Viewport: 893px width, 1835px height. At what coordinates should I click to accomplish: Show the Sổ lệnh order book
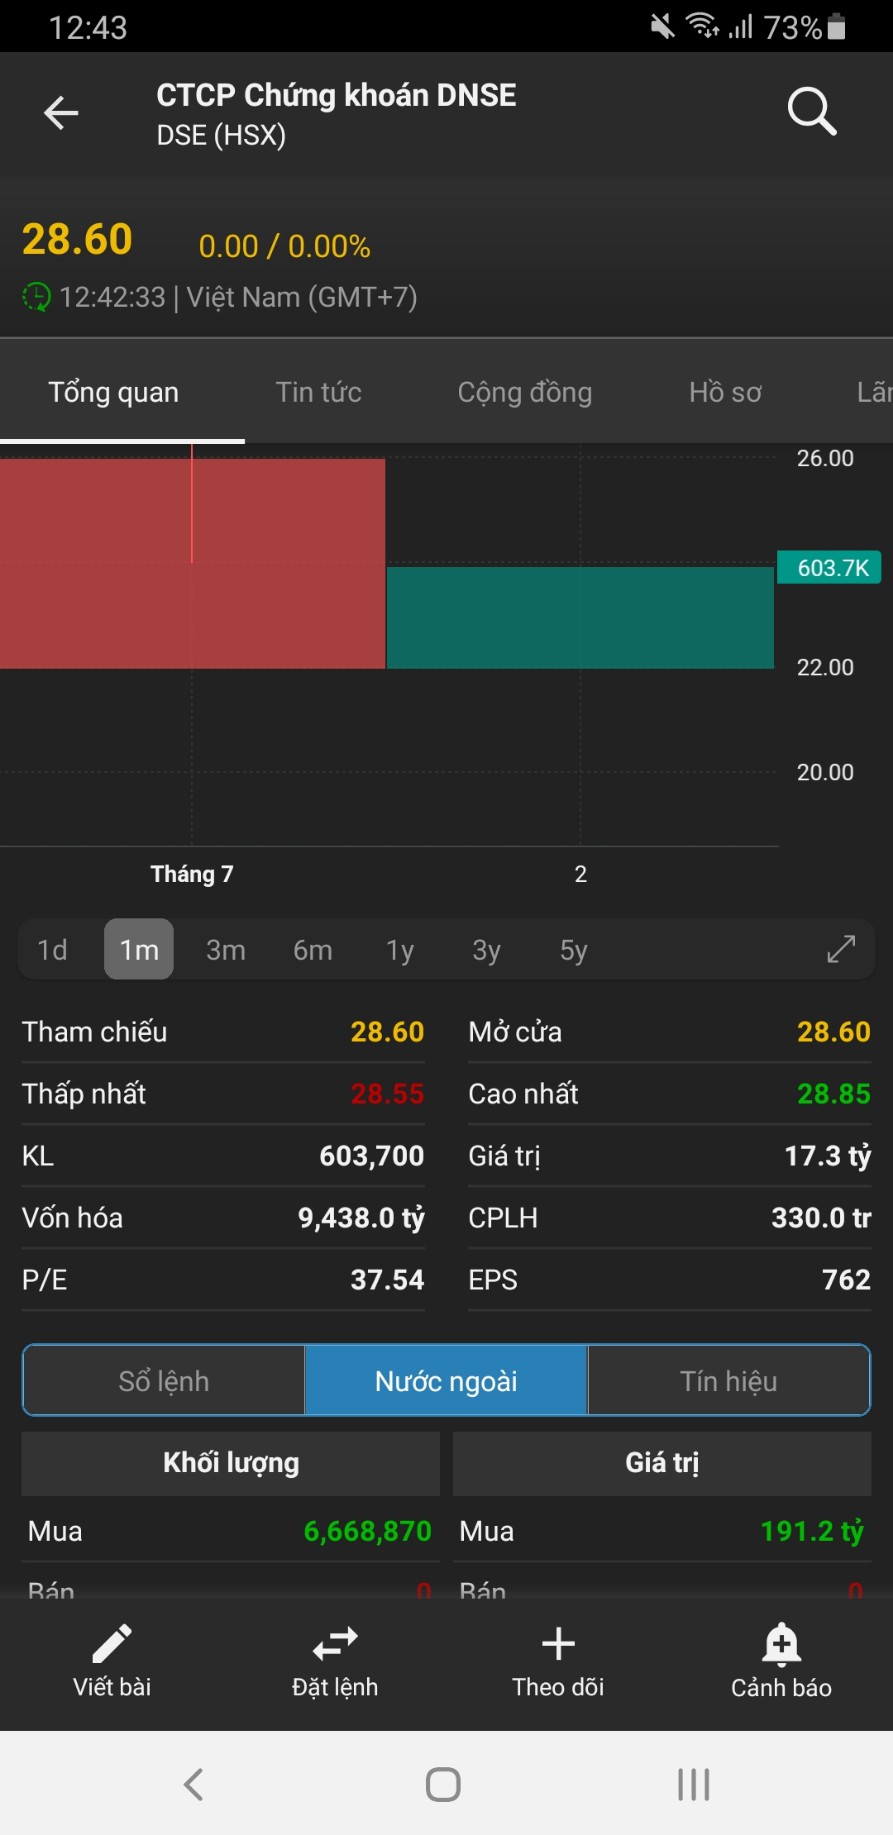click(x=164, y=1381)
